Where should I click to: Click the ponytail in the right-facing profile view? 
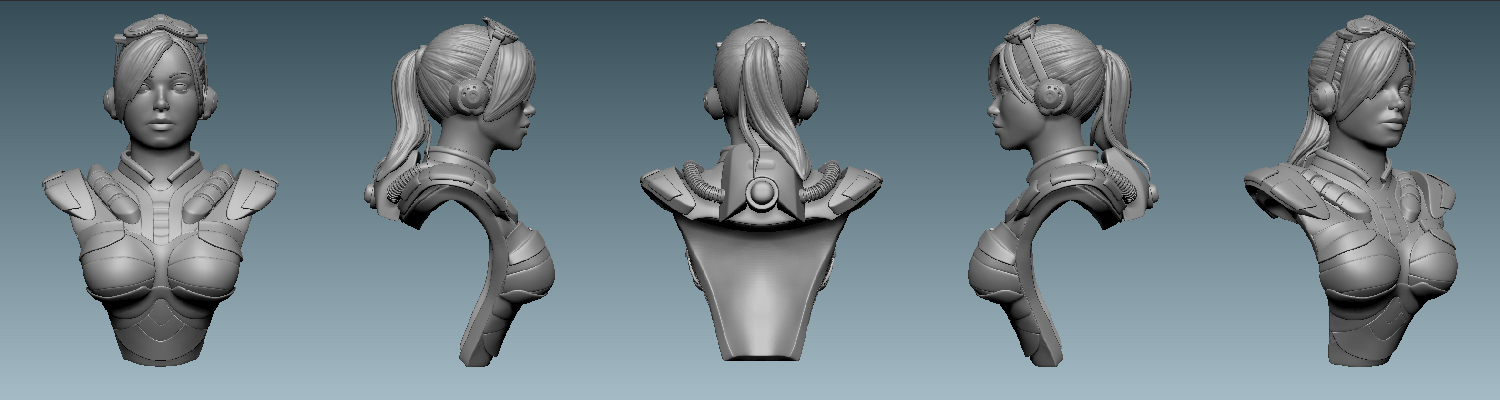pos(410,110)
